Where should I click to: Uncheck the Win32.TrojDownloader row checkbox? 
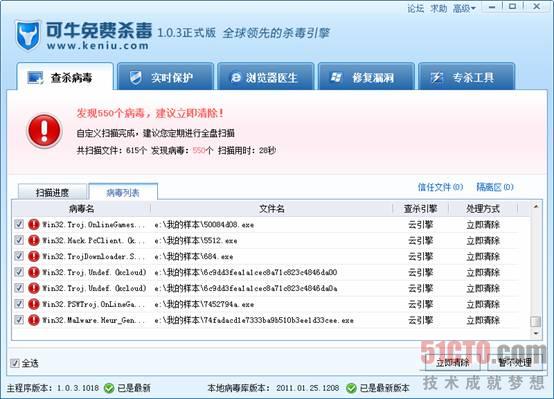click(19, 256)
